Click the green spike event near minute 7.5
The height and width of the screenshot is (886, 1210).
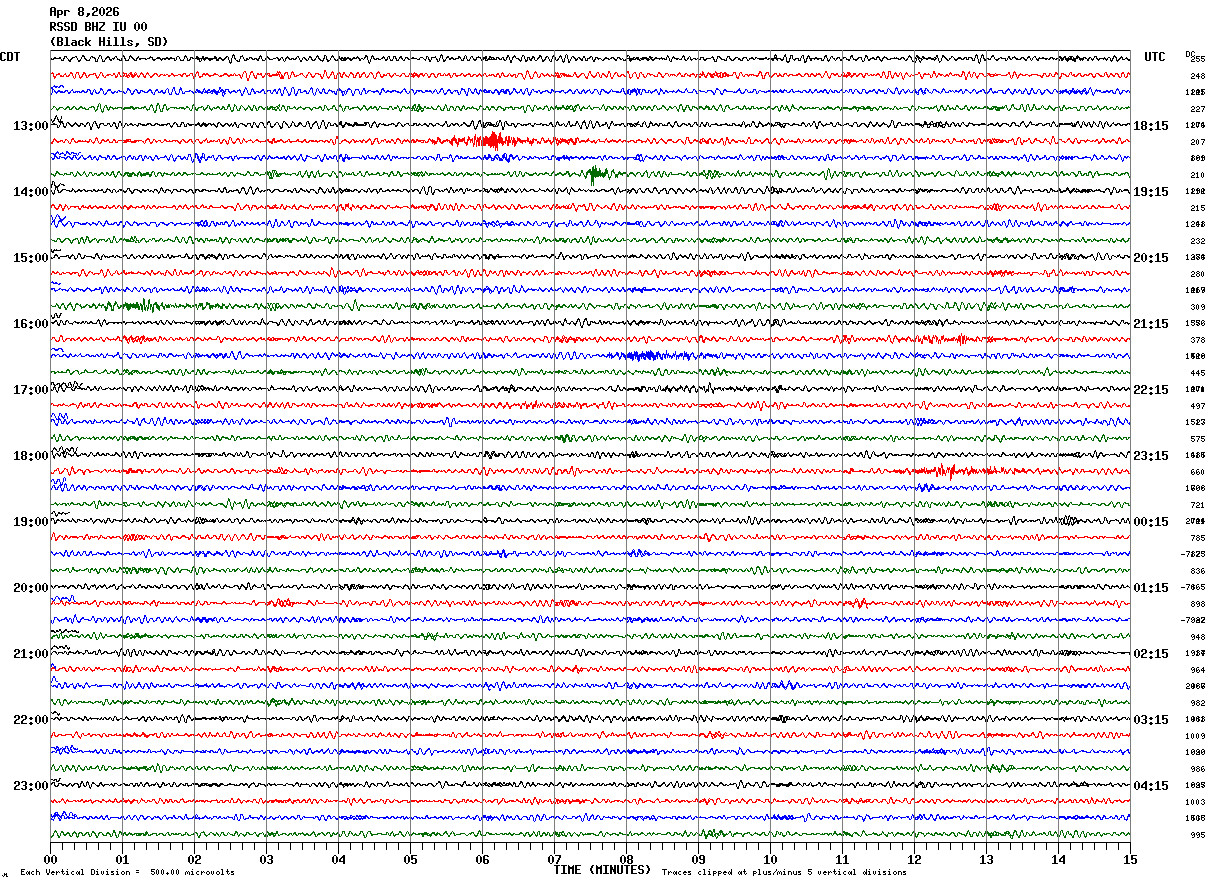pos(597,175)
